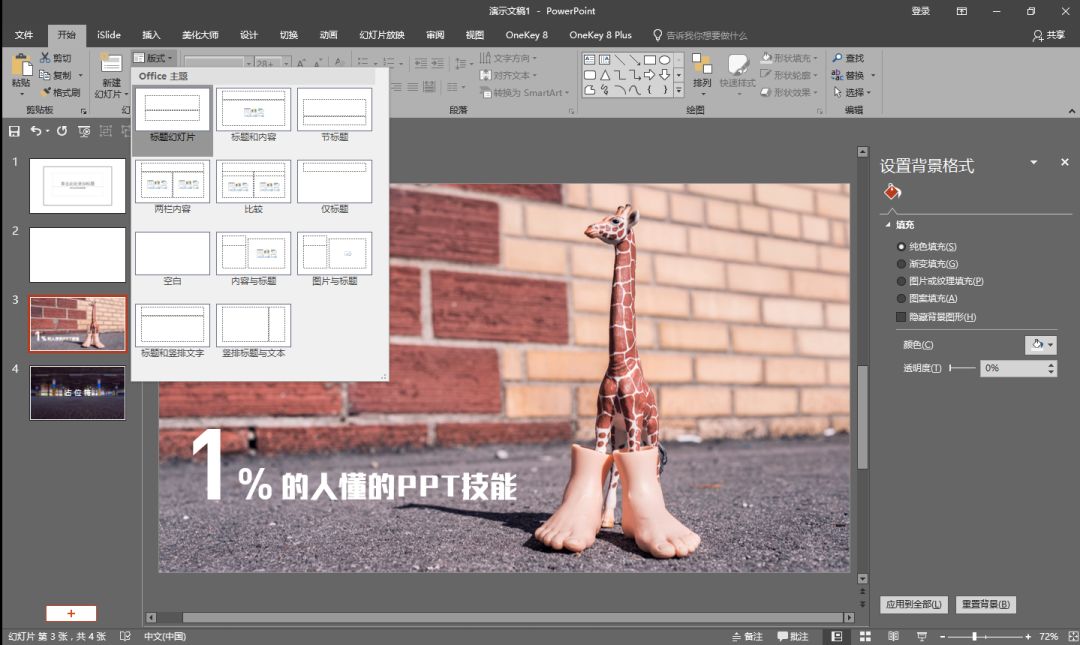1080x645 pixels.
Task: Click fit slide to window icon
Action: [1073, 636]
